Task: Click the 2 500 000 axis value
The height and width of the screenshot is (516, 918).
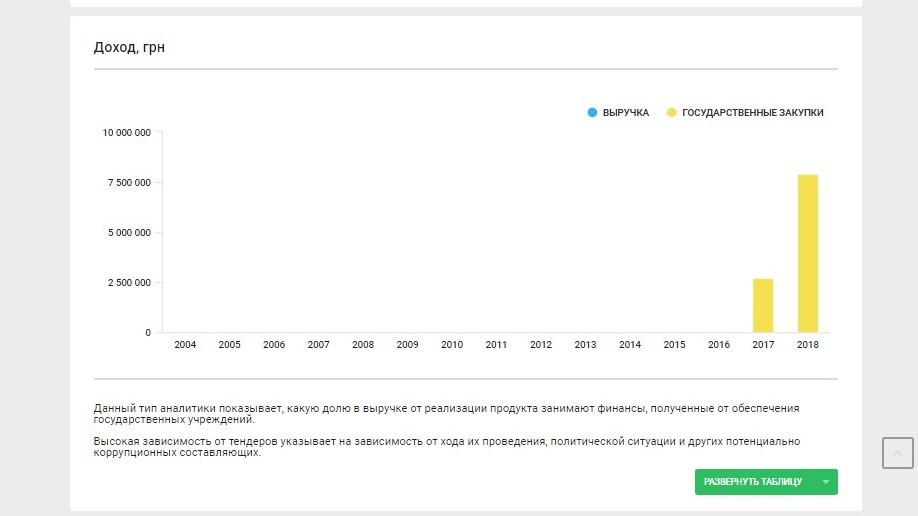Action: [x=130, y=282]
